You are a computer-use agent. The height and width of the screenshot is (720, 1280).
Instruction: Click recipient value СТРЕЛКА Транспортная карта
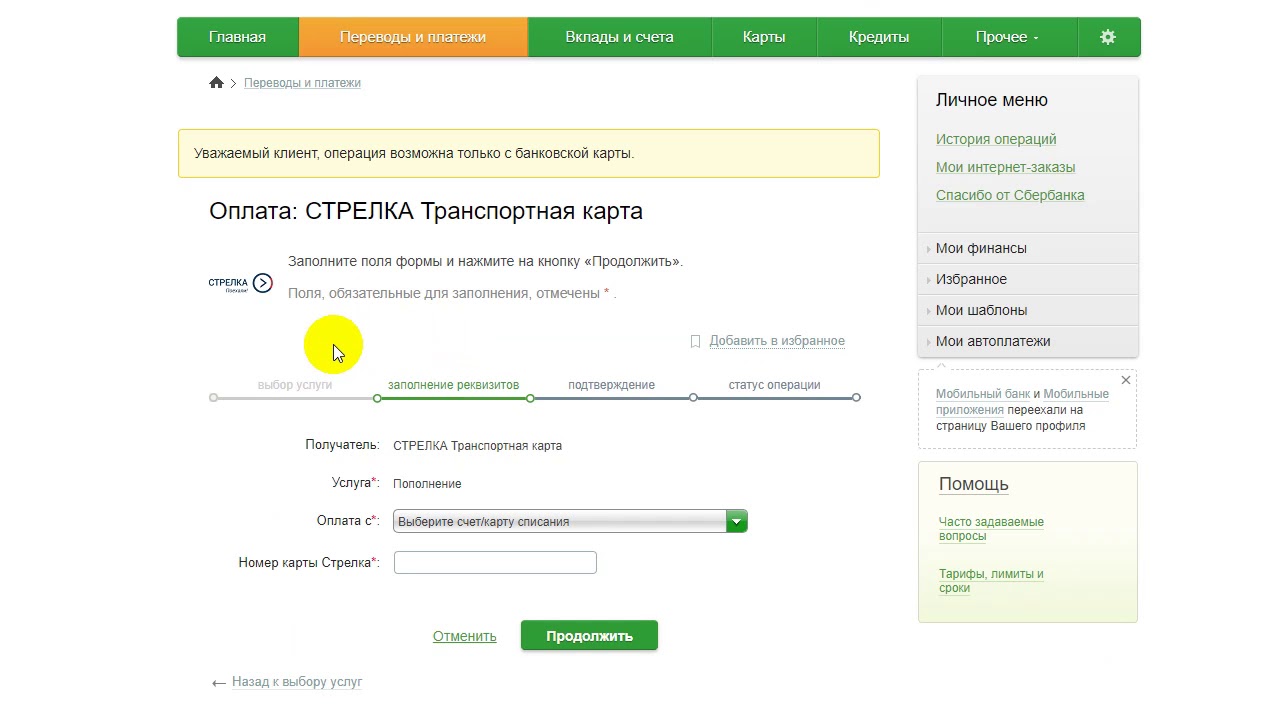[x=477, y=446]
